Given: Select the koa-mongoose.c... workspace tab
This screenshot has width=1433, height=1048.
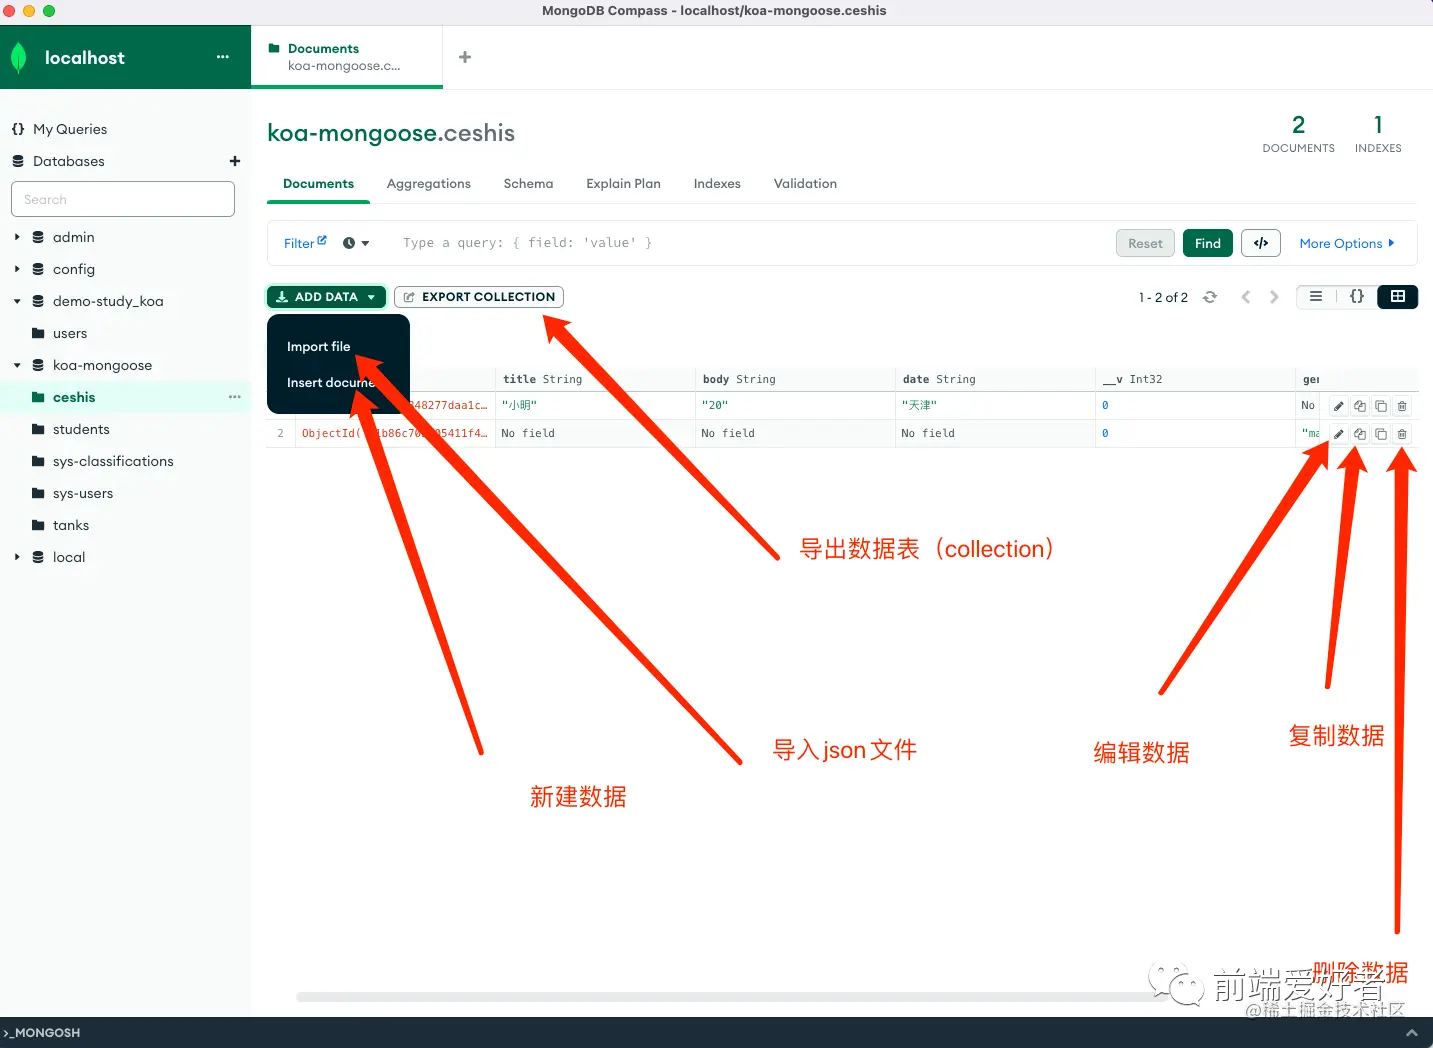Looking at the screenshot, I should (346, 57).
